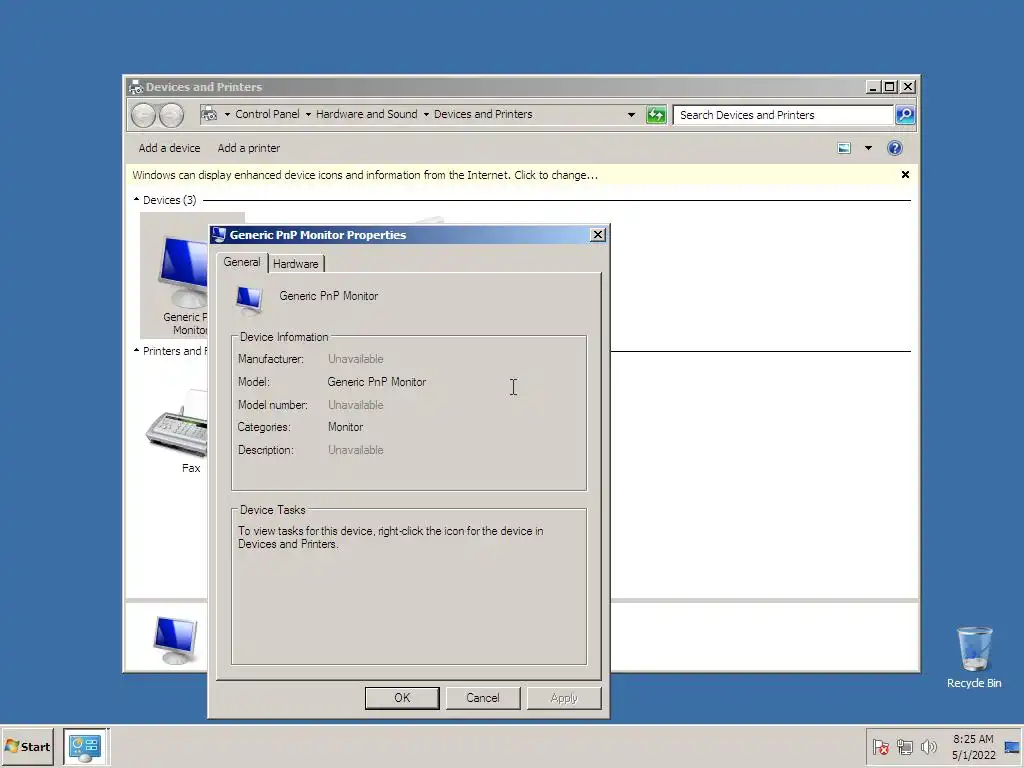Click the monitor icon in Properties dialog
1024x768 pixels.
click(x=249, y=300)
